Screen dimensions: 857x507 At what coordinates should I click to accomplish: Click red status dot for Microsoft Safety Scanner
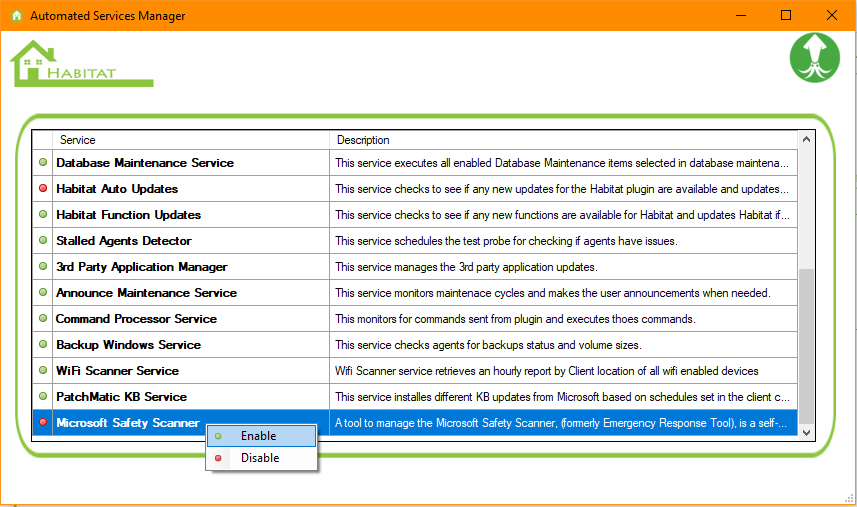coord(43,422)
